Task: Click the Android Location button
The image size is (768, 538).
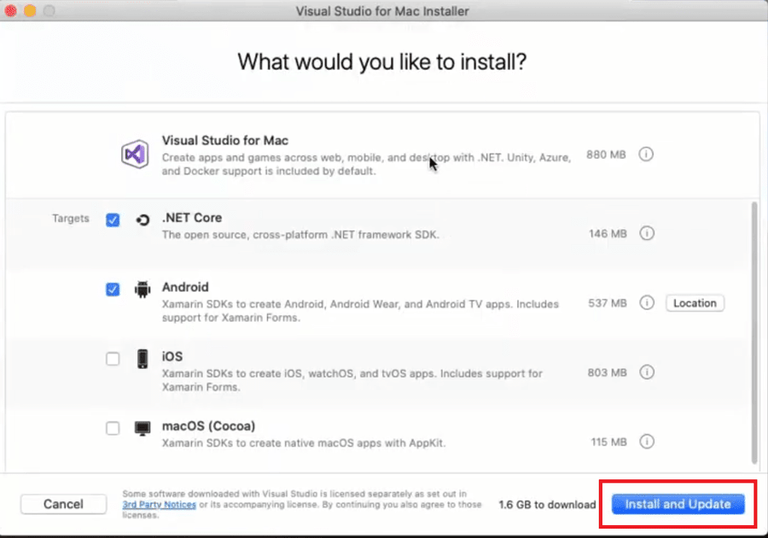Action: coord(694,303)
